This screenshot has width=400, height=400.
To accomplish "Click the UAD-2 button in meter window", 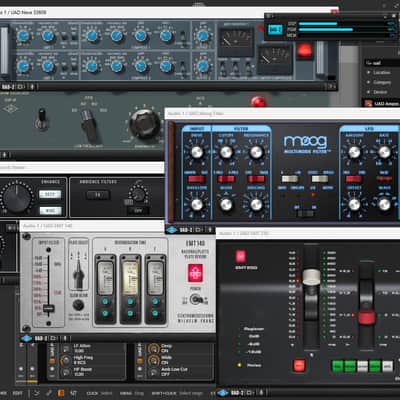I will tap(275, 30).
